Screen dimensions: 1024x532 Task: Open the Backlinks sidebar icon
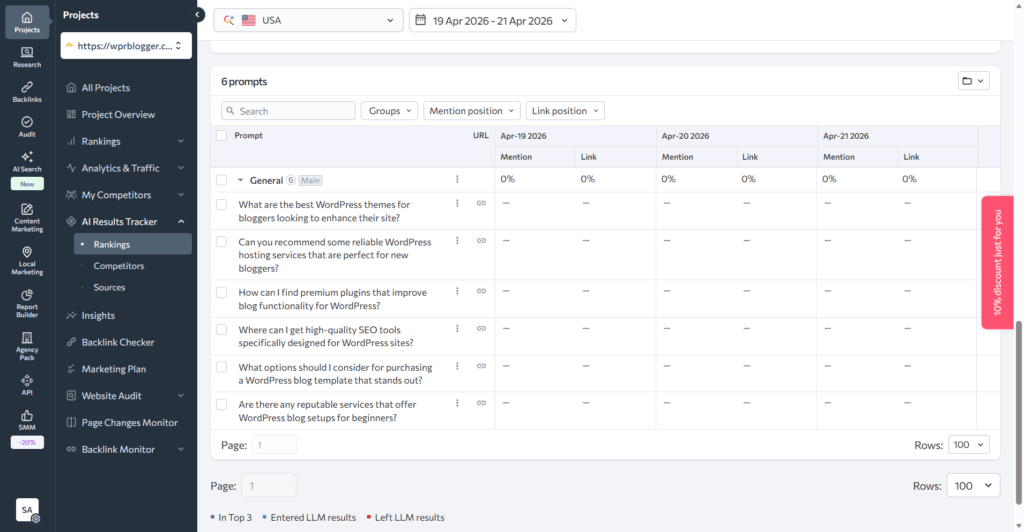27,92
